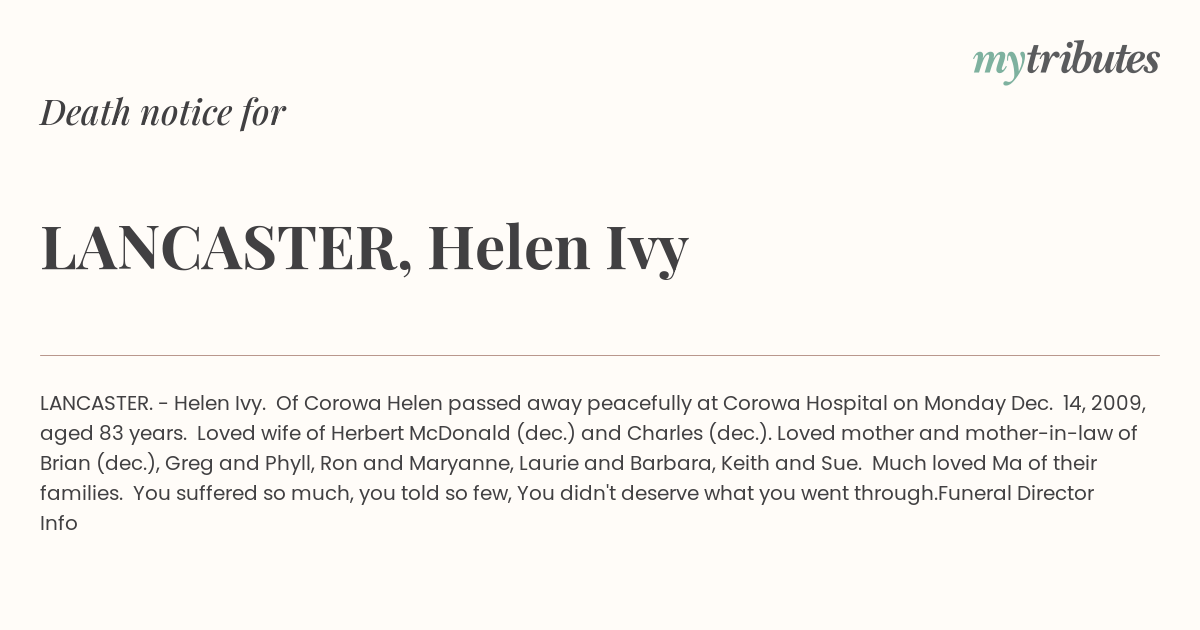Viewport: 1200px width, 630px height.
Task: Click 'Corowa Hospital' in the notice text
Action: (x=805, y=404)
